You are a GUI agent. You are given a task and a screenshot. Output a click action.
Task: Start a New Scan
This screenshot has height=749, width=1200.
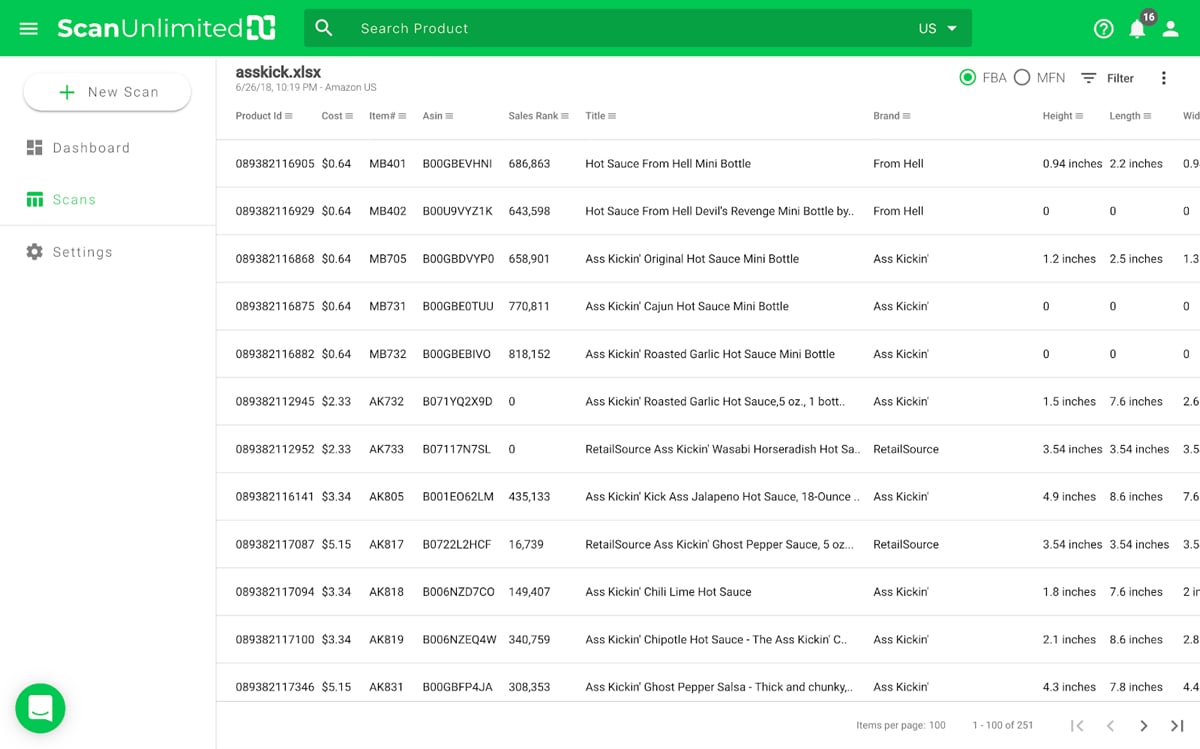107,92
